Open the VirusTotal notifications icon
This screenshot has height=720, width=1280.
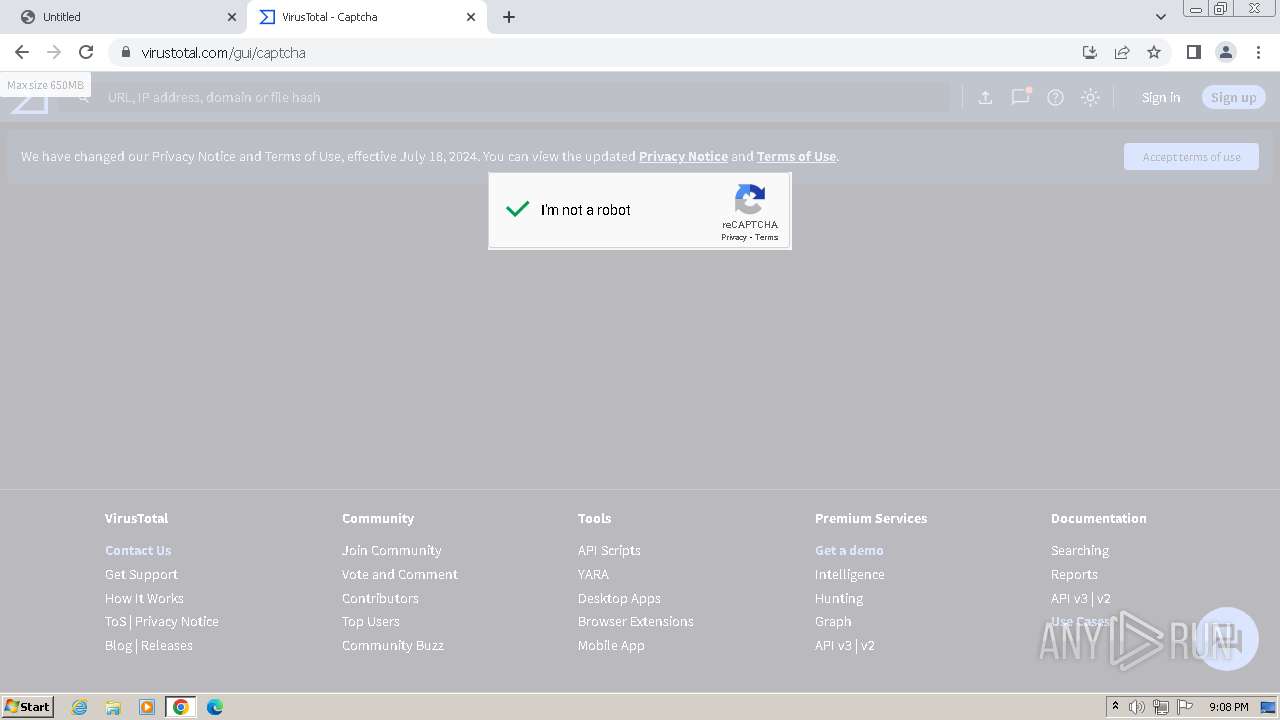tap(1020, 97)
